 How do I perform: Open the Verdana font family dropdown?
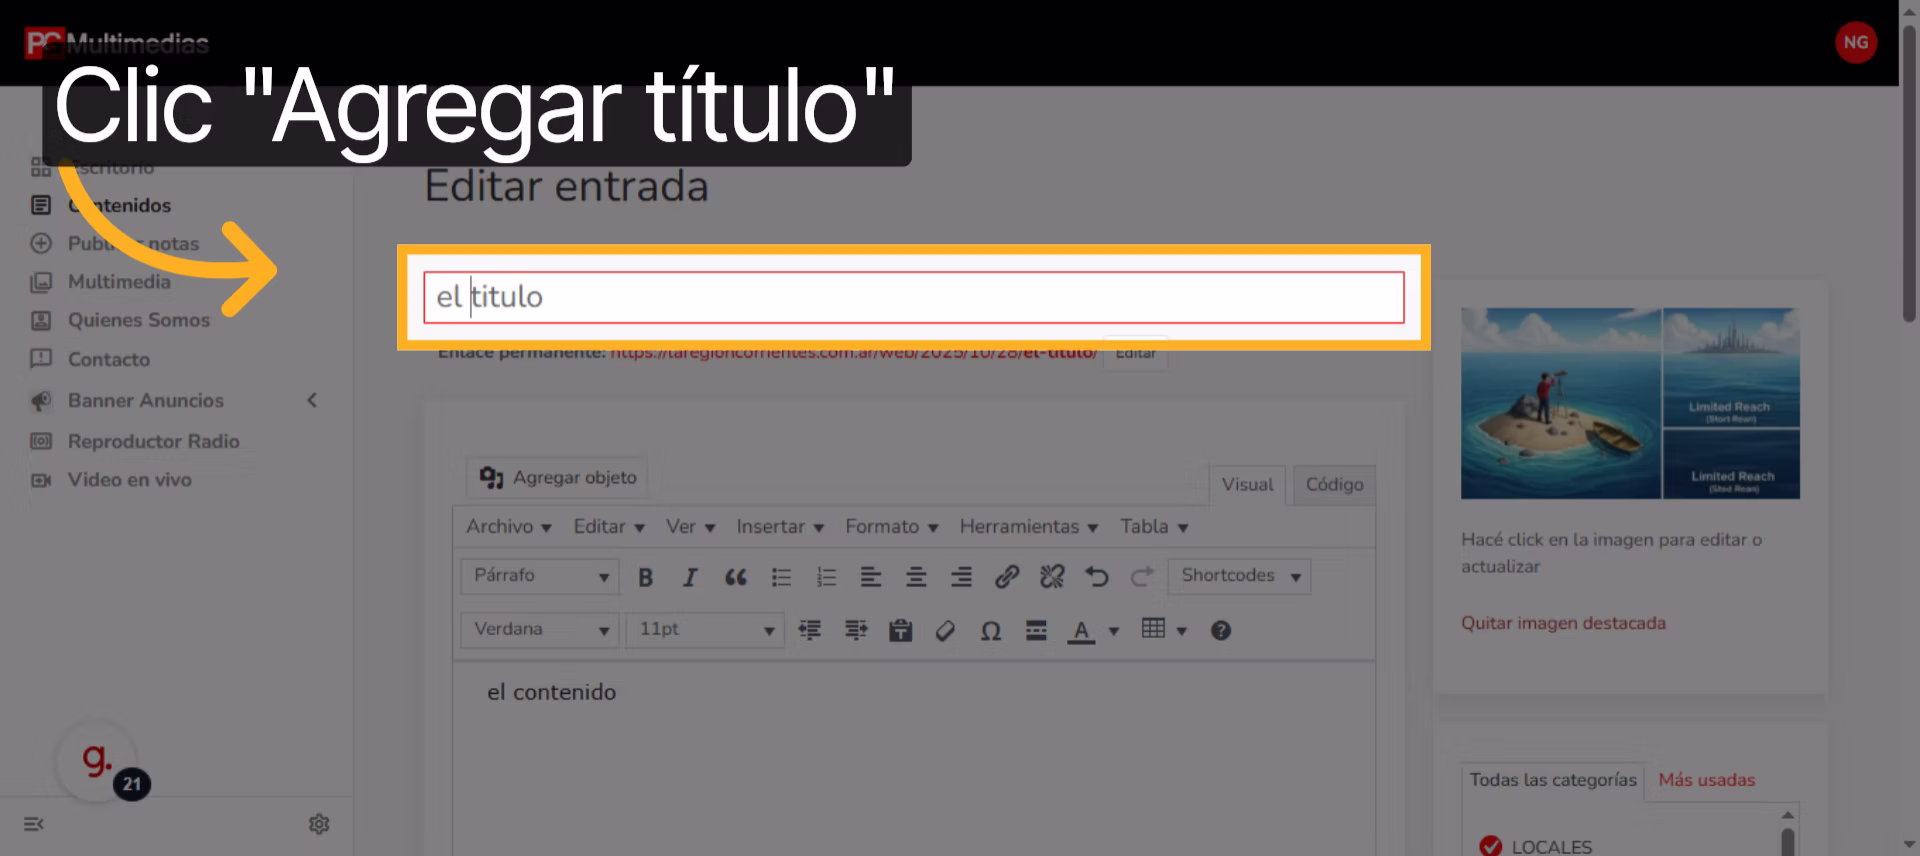pyautogui.click(x=539, y=630)
